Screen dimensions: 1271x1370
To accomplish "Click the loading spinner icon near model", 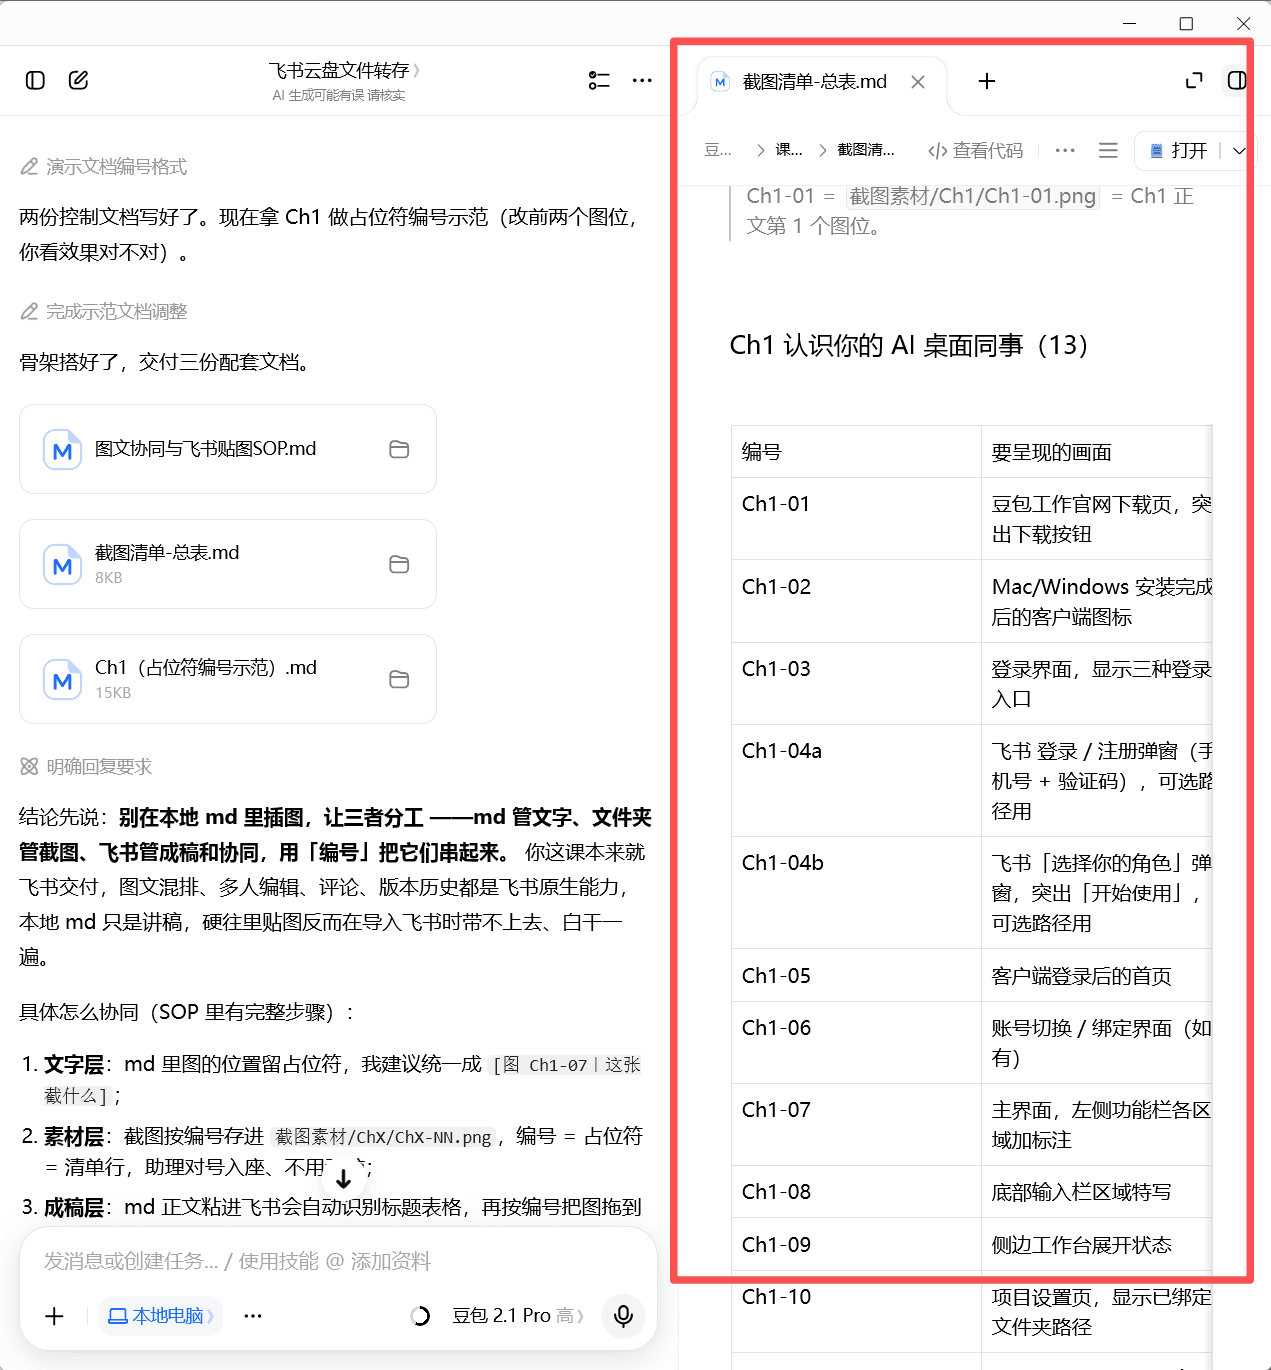I will pos(420,1316).
